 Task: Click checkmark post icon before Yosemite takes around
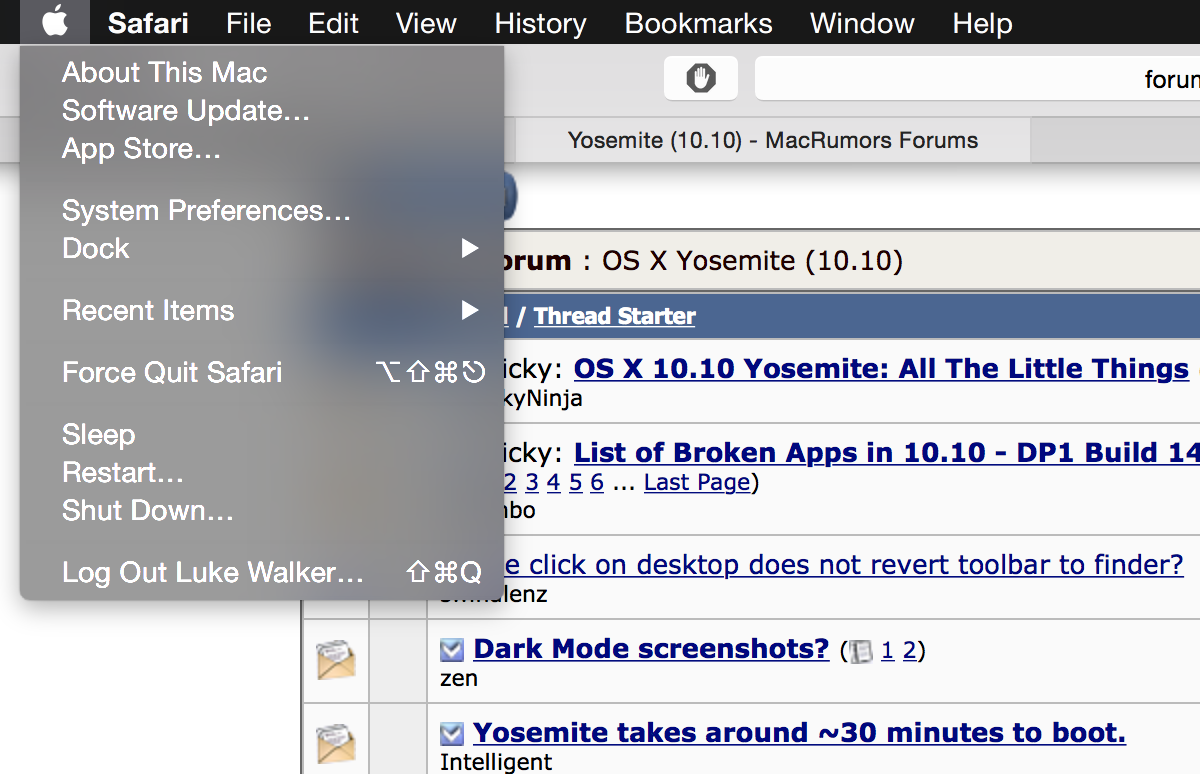tap(452, 734)
